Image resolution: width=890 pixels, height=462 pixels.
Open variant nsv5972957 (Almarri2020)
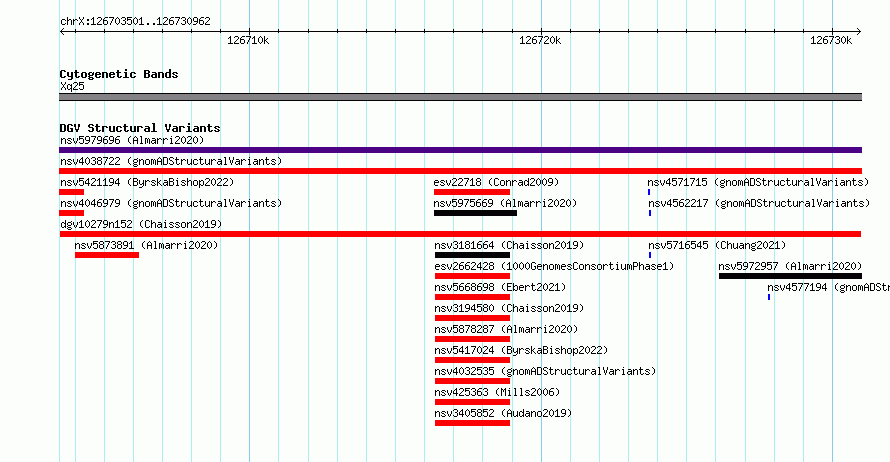click(x=790, y=266)
